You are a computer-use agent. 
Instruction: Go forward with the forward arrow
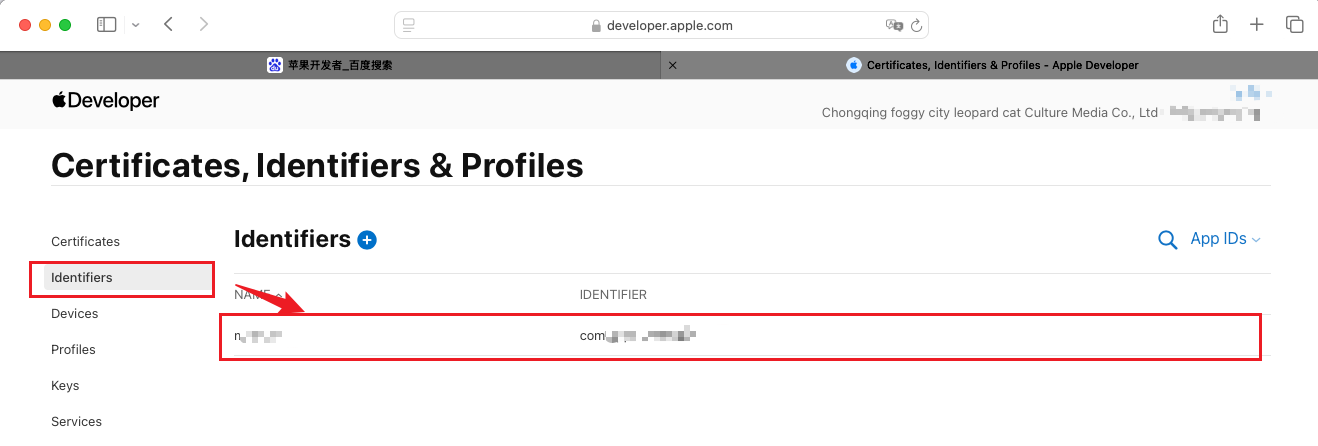coord(204,24)
